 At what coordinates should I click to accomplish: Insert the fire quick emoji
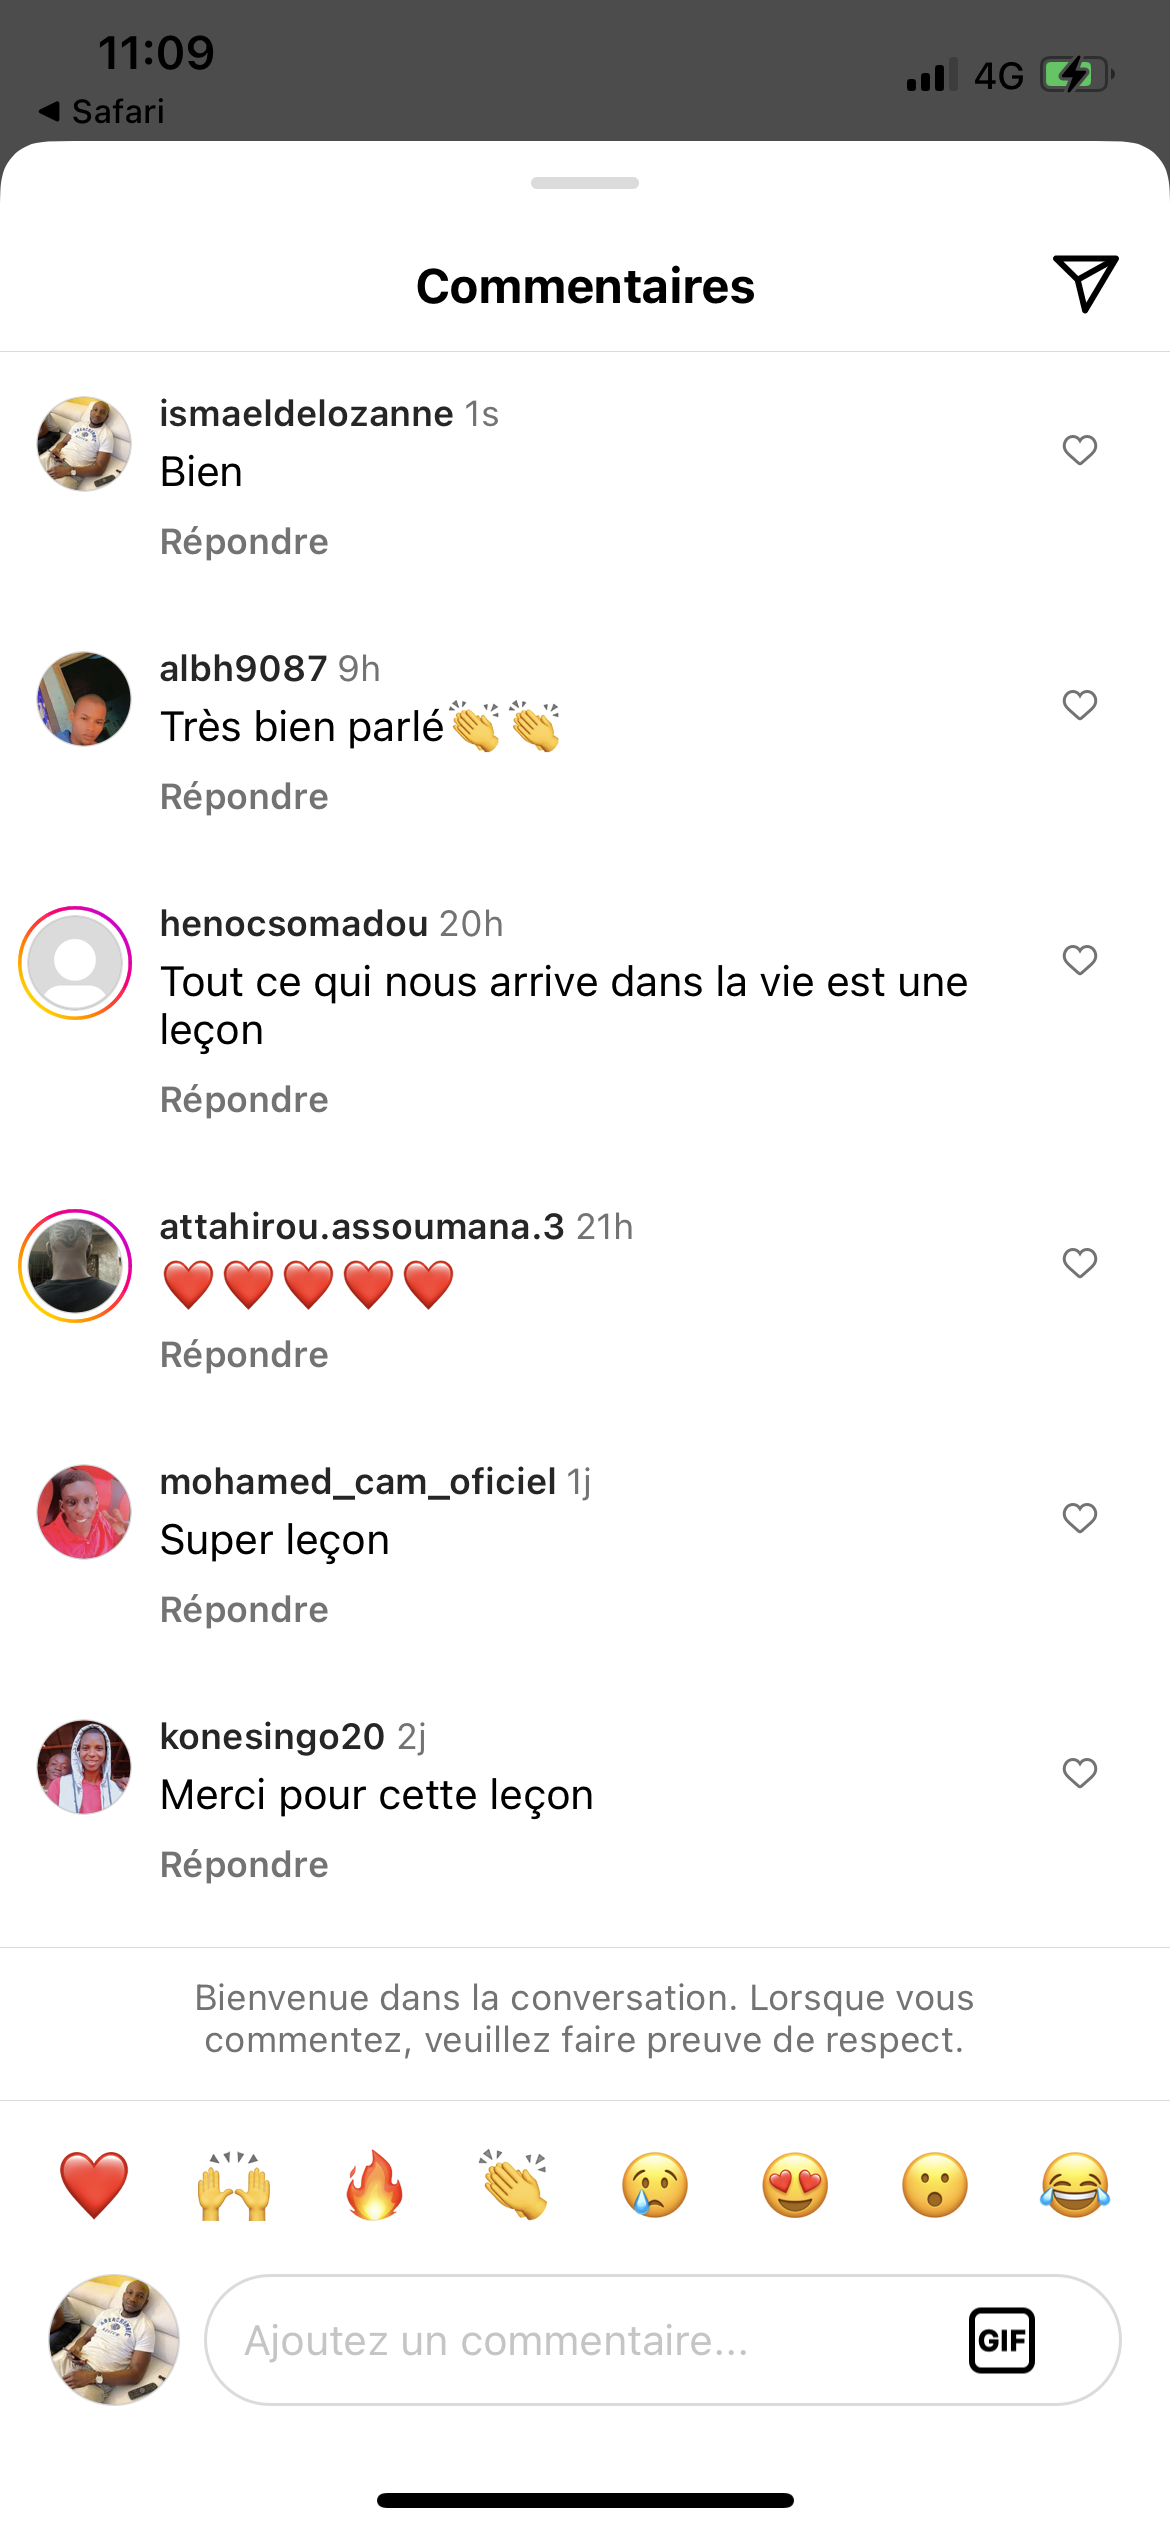click(374, 2185)
